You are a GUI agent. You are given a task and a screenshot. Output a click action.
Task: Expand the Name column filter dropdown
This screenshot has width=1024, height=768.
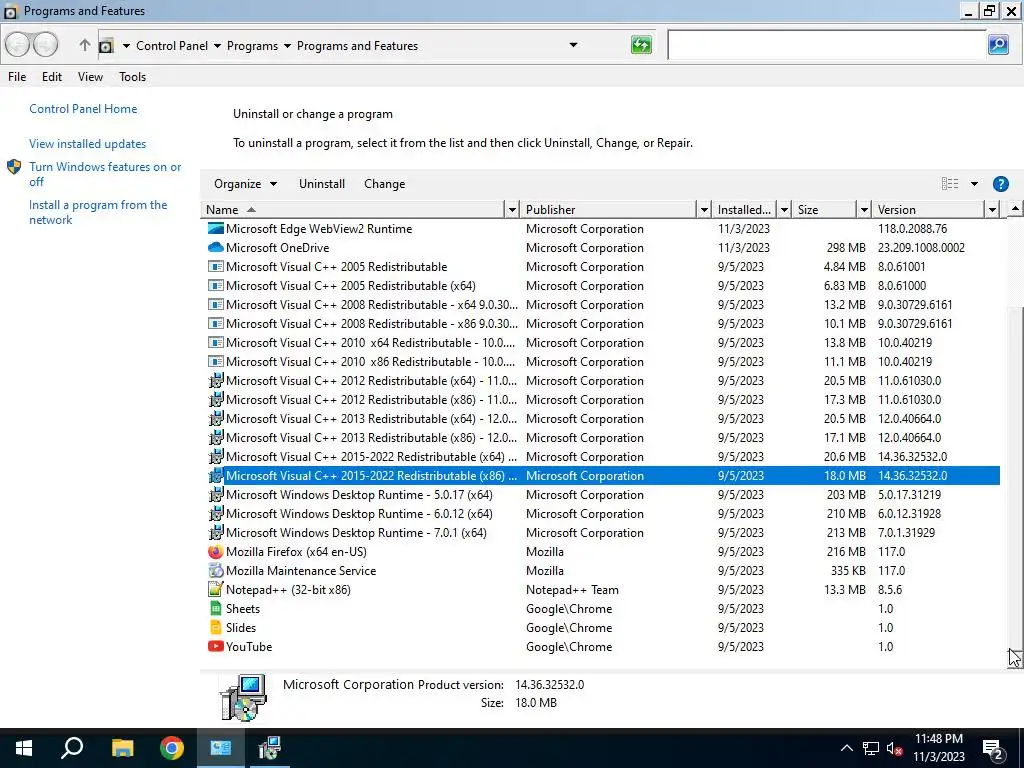point(512,210)
